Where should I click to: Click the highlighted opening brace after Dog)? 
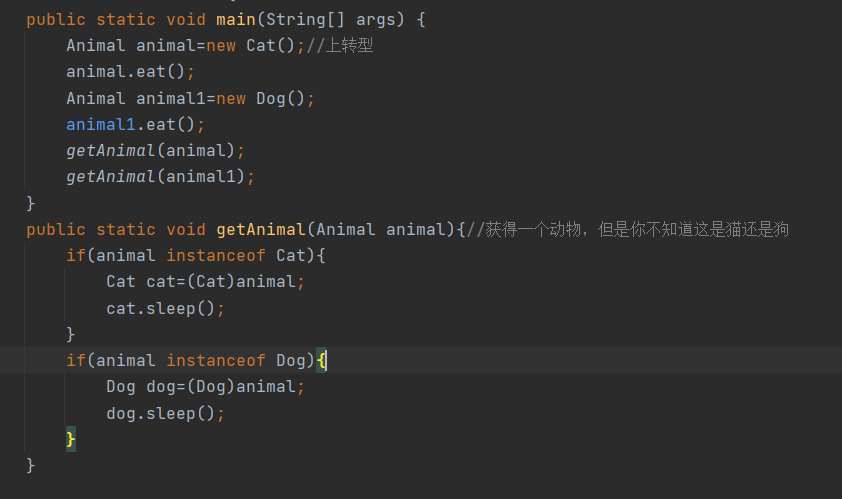pyautogui.click(x=321, y=360)
